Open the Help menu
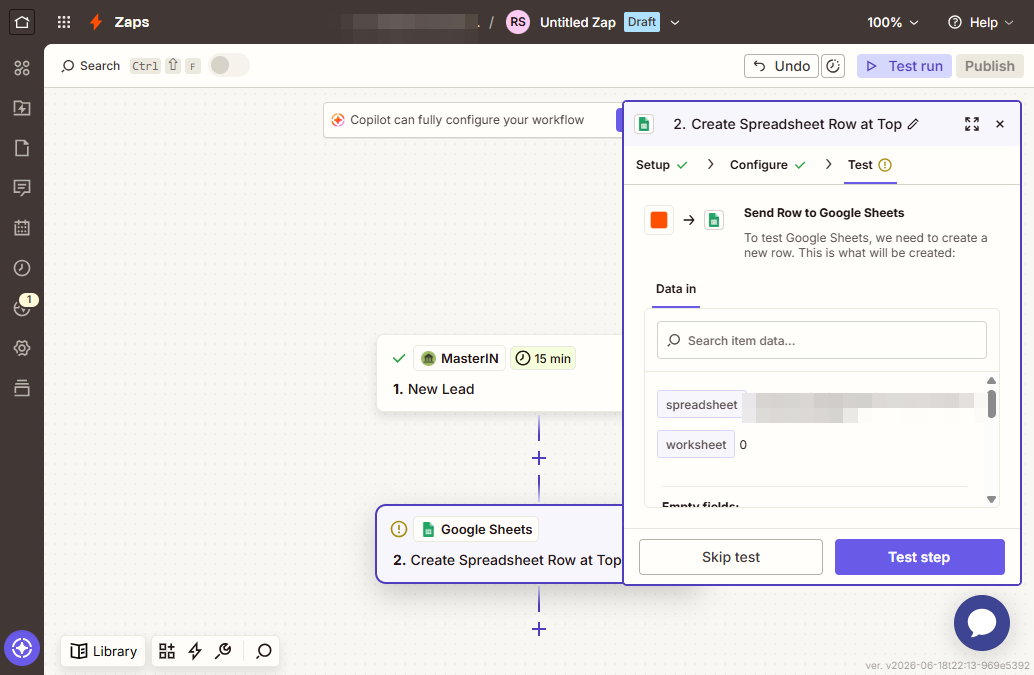Image resolution: width=1034 pixels, height=675 pixels. (980, 22)
